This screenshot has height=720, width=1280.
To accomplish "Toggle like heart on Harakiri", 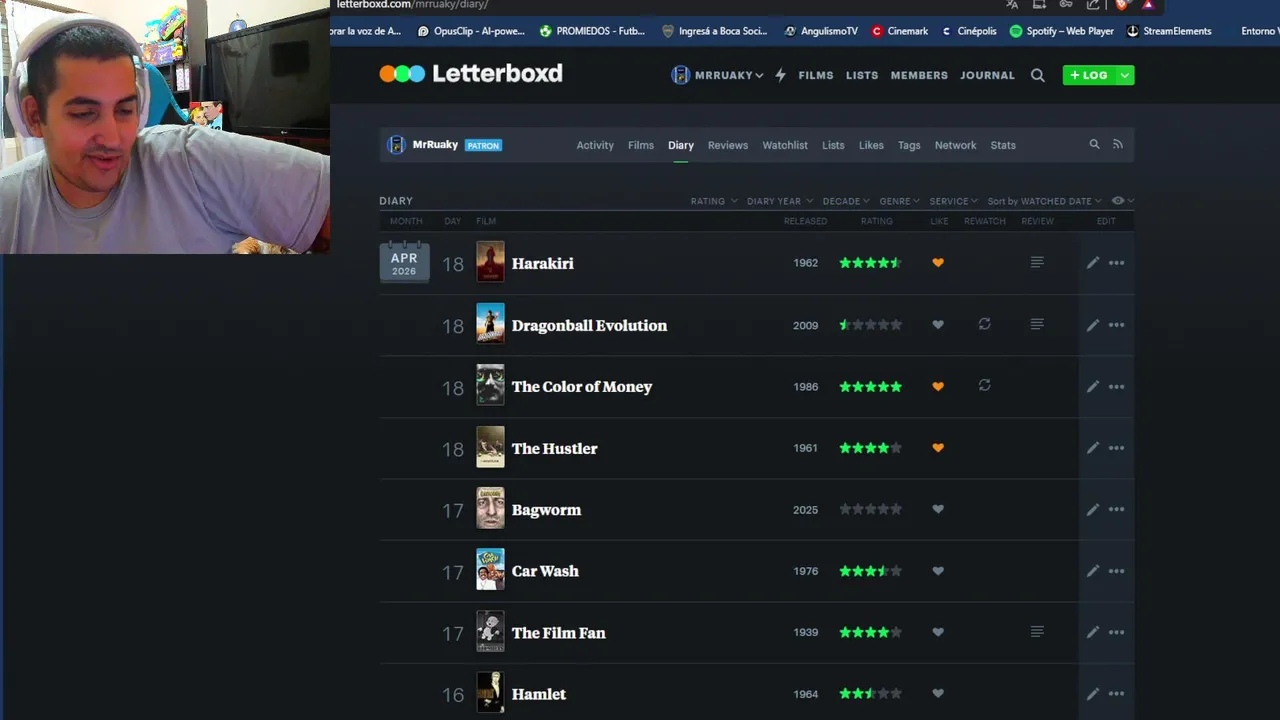I will (x=938, y=263).
